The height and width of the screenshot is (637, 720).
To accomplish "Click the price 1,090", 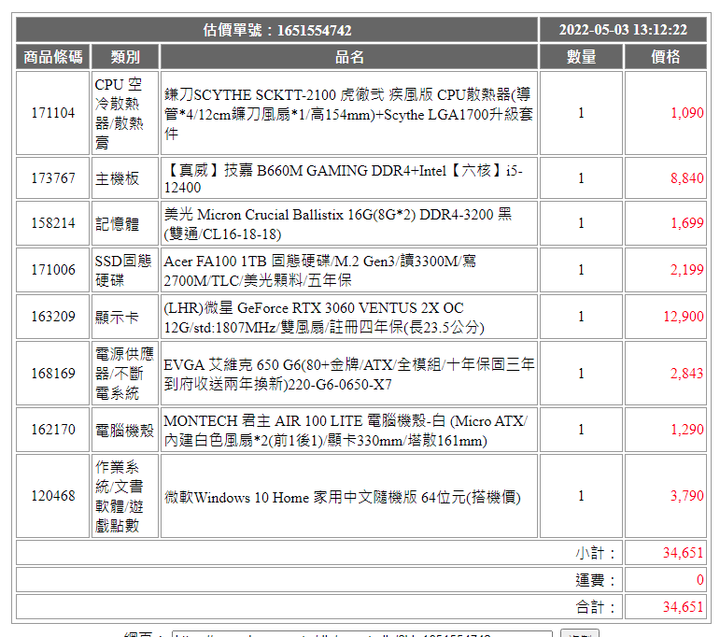I will 687,113.
